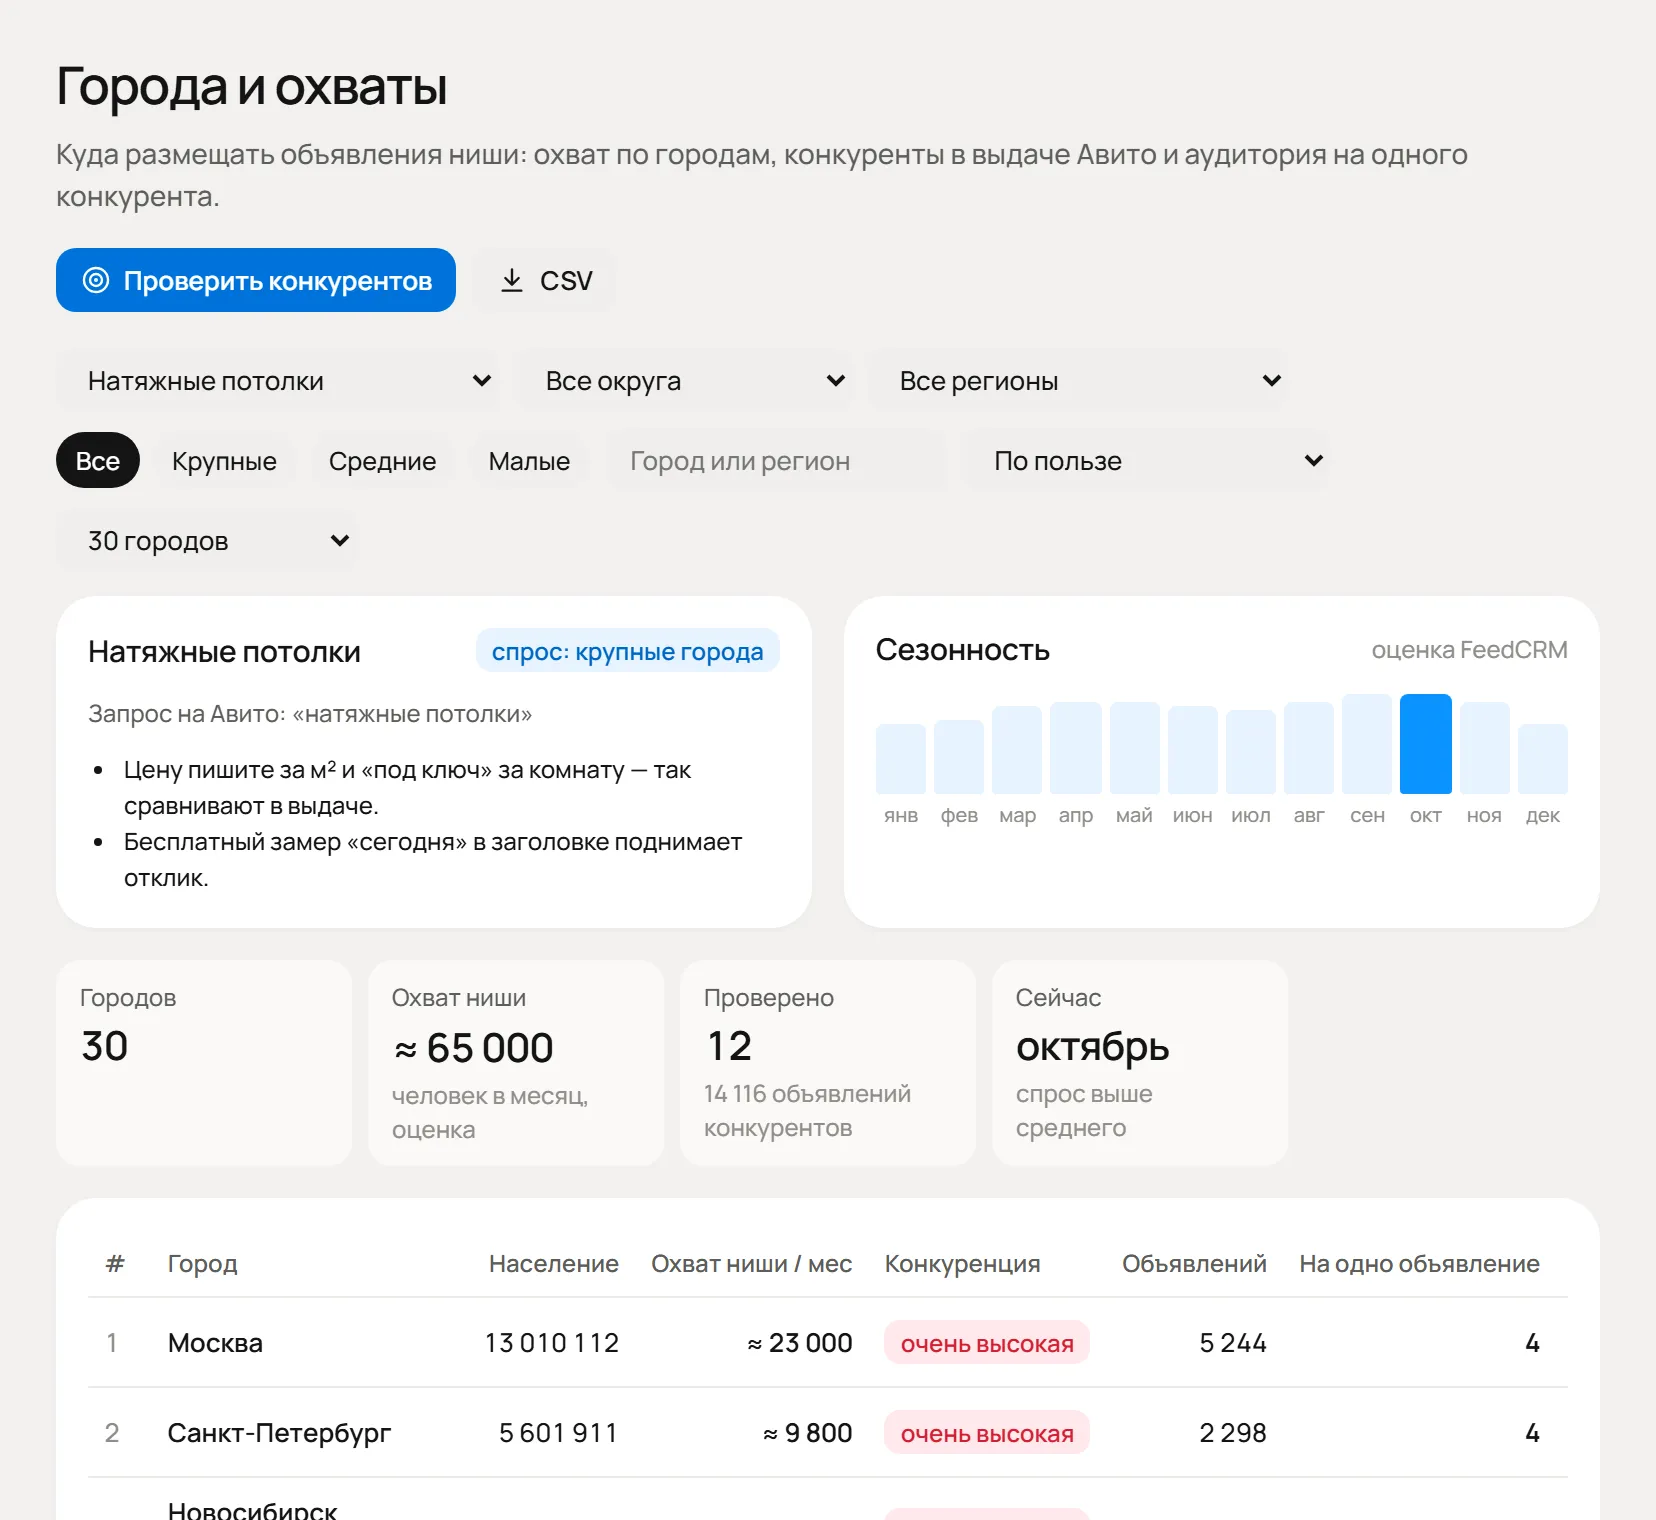Expand the 30 городов count dropdown
This screenshot has height=1520, width=1656.
[x=206, y=540]
